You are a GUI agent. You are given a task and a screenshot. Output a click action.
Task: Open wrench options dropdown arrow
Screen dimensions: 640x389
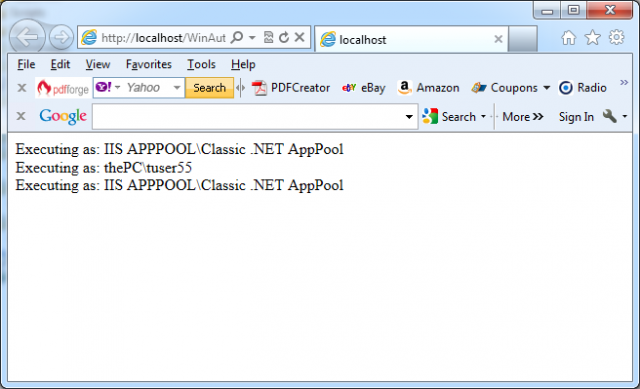[624, 117]
